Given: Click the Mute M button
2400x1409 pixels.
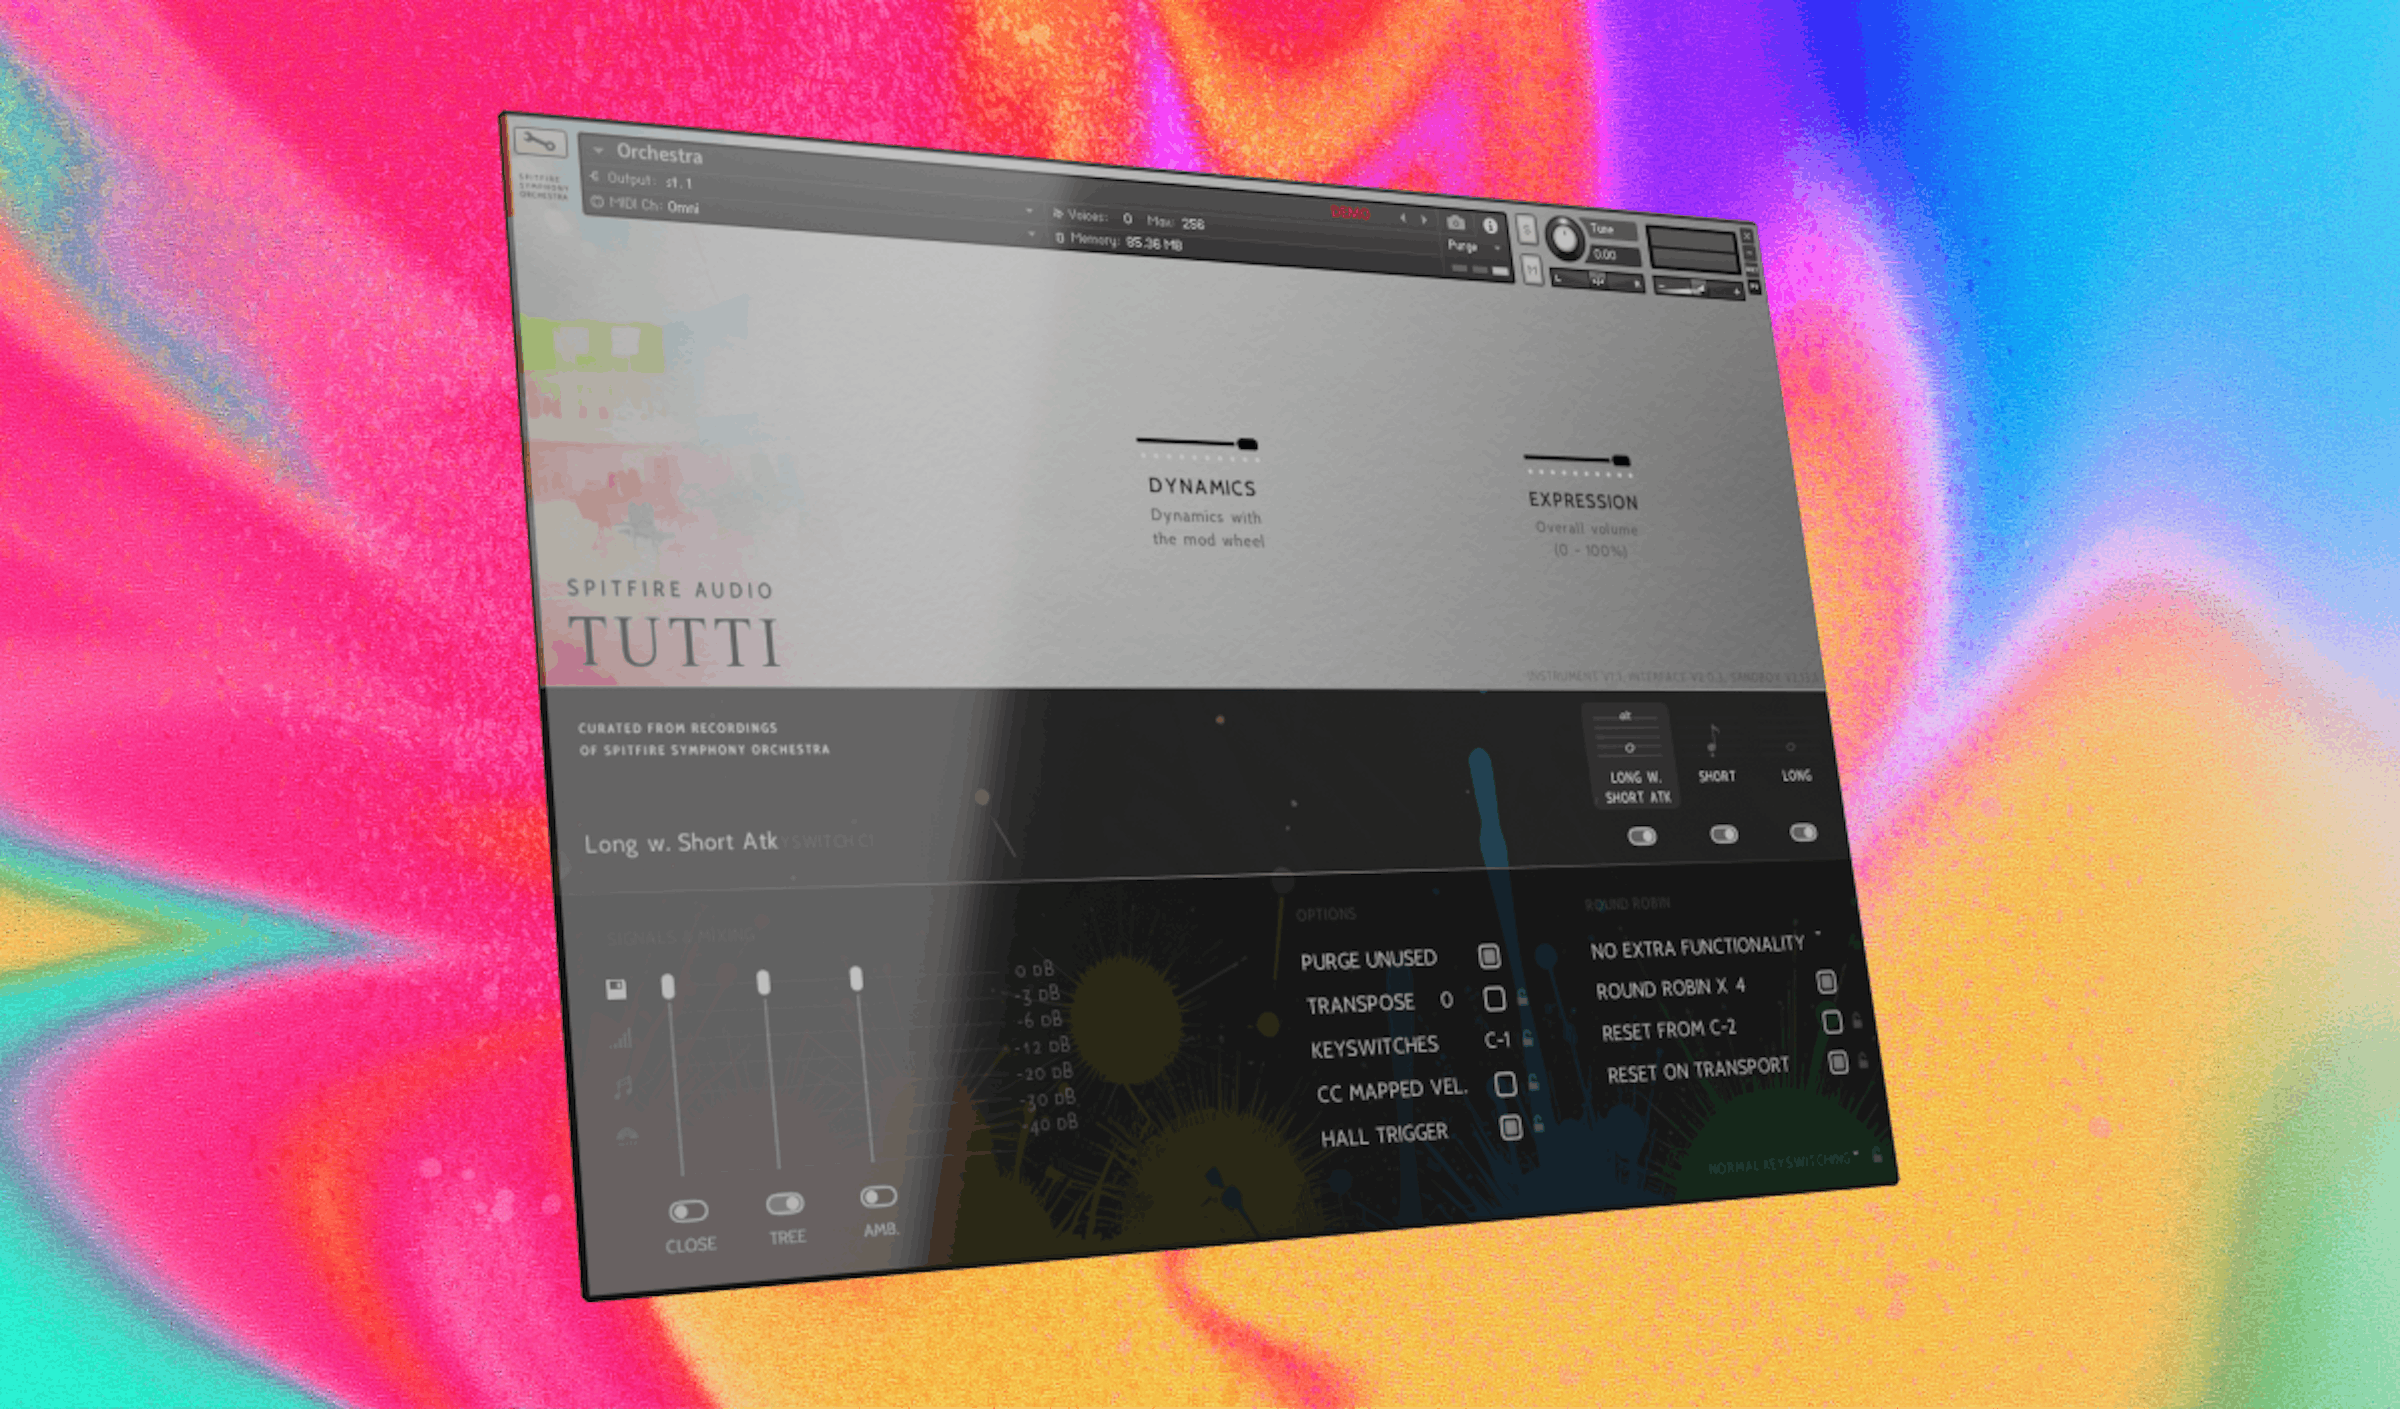Looking at the screenshot, I should click(1532, 270).
